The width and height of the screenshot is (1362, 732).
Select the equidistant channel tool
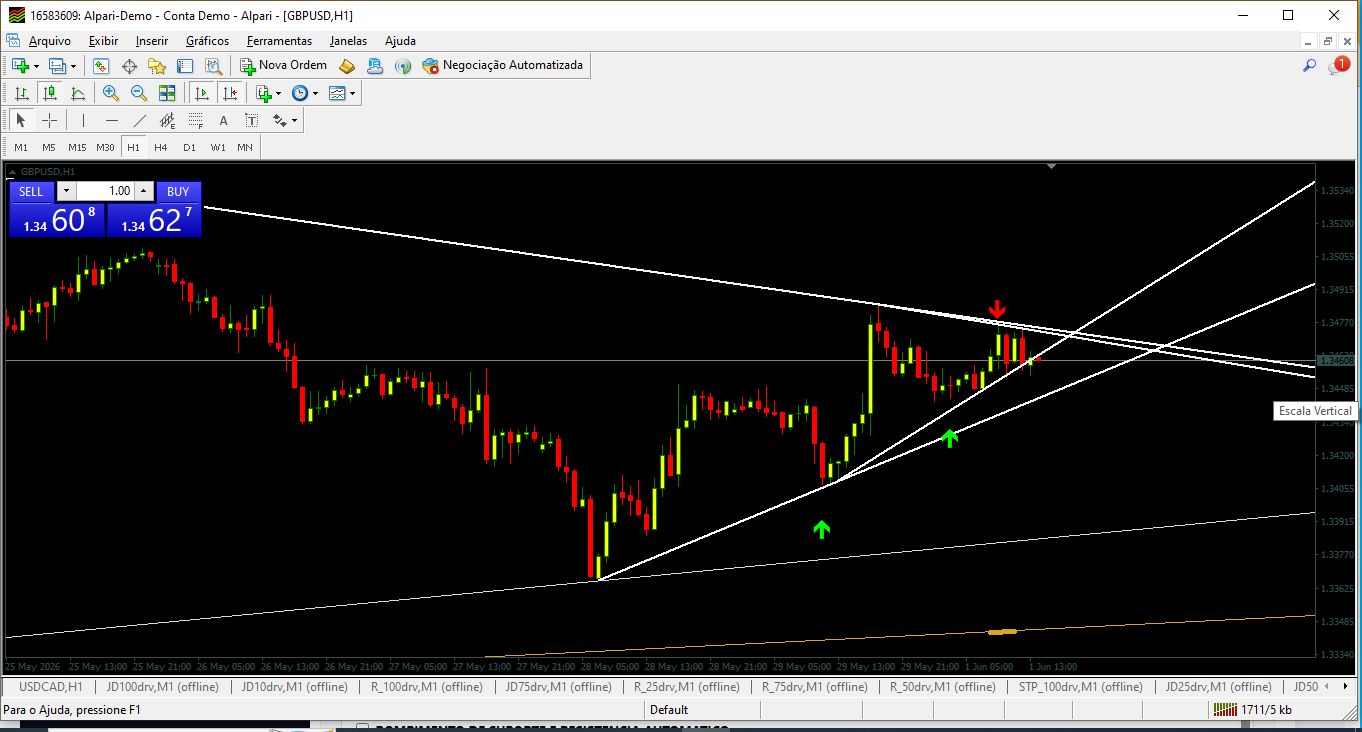click(x=167, y=121)
